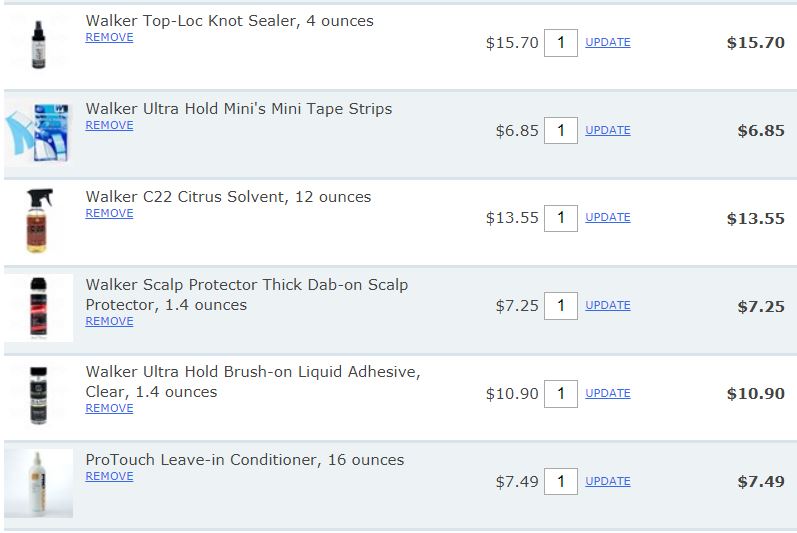This screenshot has height=533, width=797.
Task: Click the ProTouch Leave-in Conditioner thumbnail
Action: coord(39,482)
